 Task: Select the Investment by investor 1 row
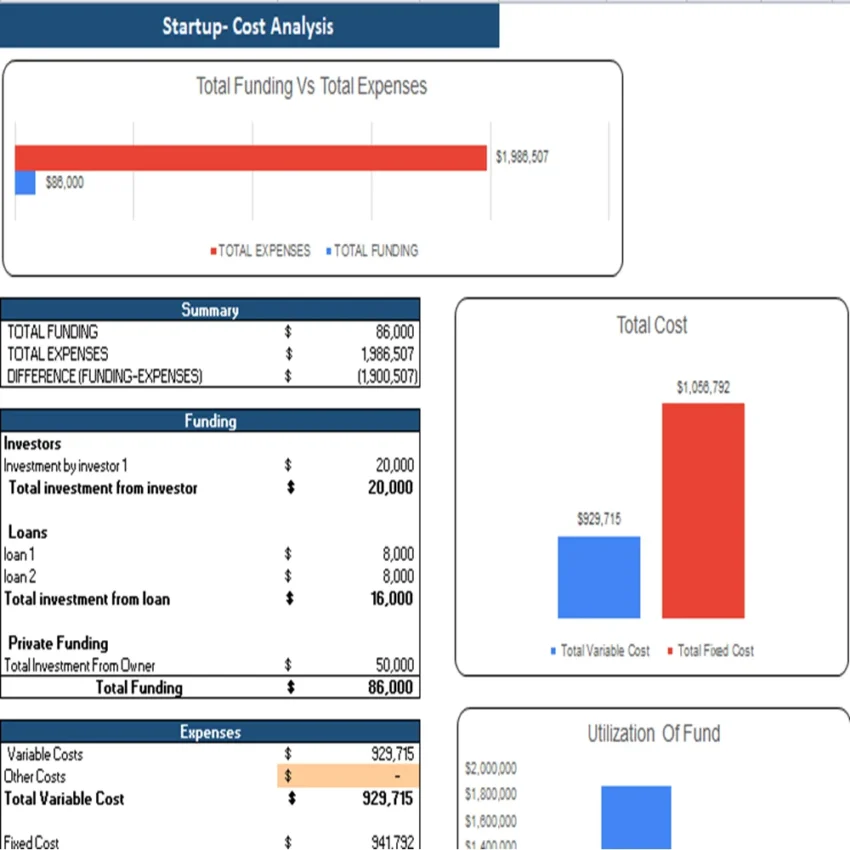(x=66, y=465)
